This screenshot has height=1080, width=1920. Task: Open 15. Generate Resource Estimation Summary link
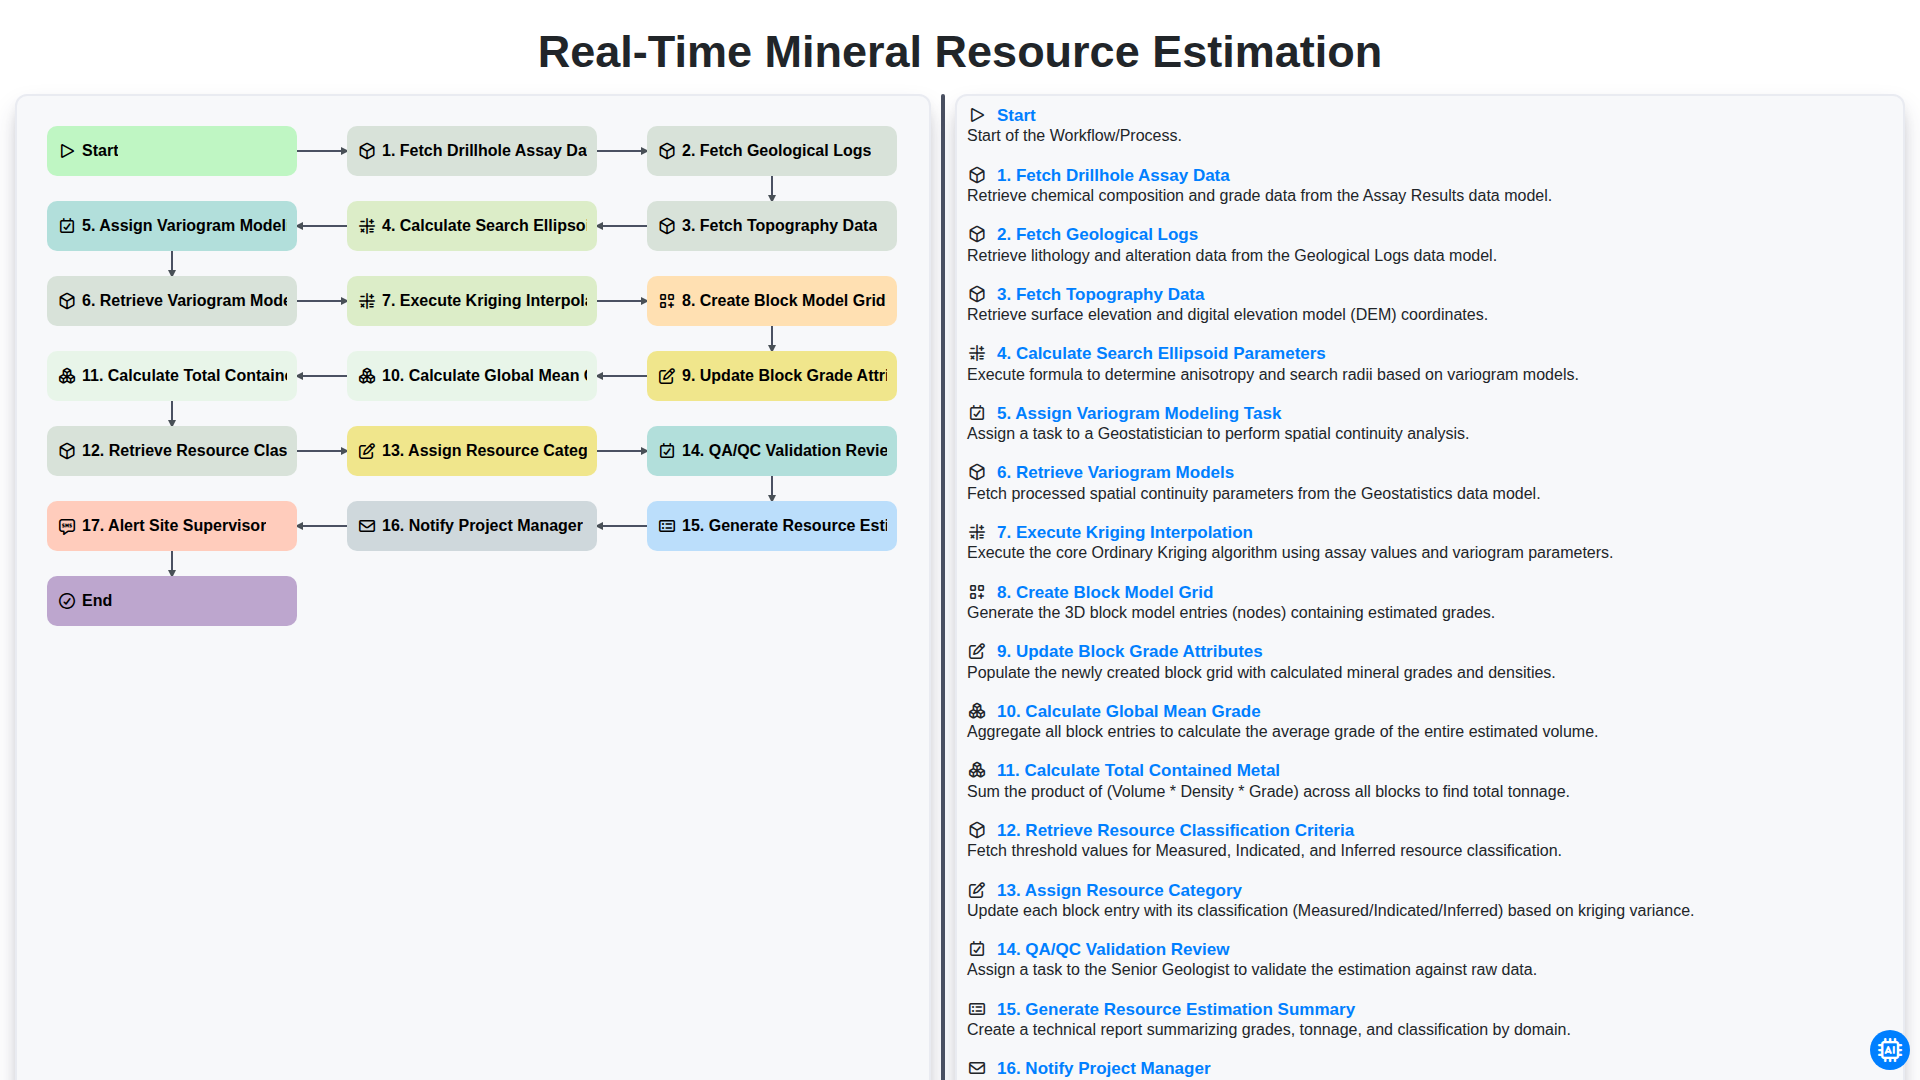(x=1176, y=1009)
